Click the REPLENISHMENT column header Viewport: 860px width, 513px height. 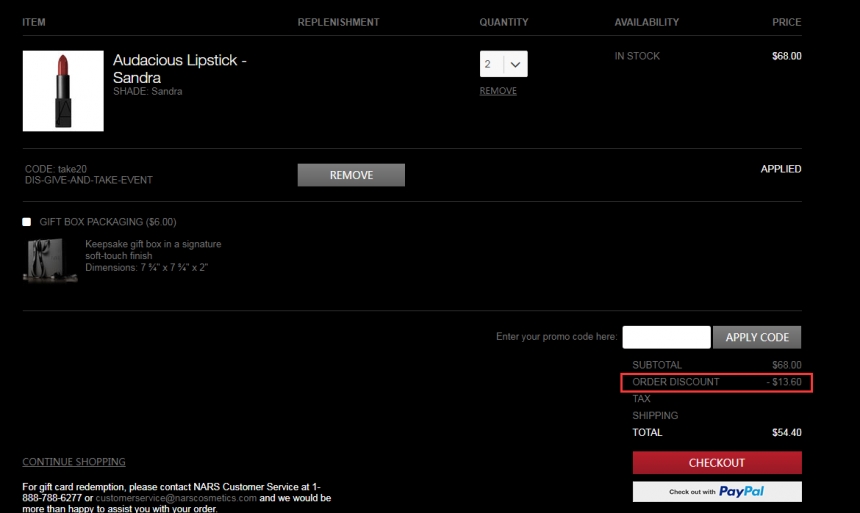coord(338,22)
